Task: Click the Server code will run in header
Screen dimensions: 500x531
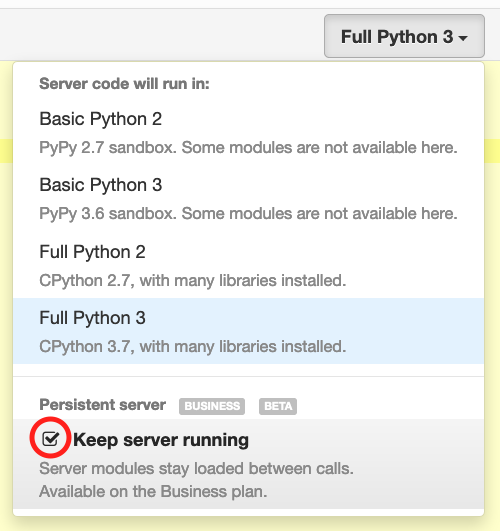Action: coord(124,84)
